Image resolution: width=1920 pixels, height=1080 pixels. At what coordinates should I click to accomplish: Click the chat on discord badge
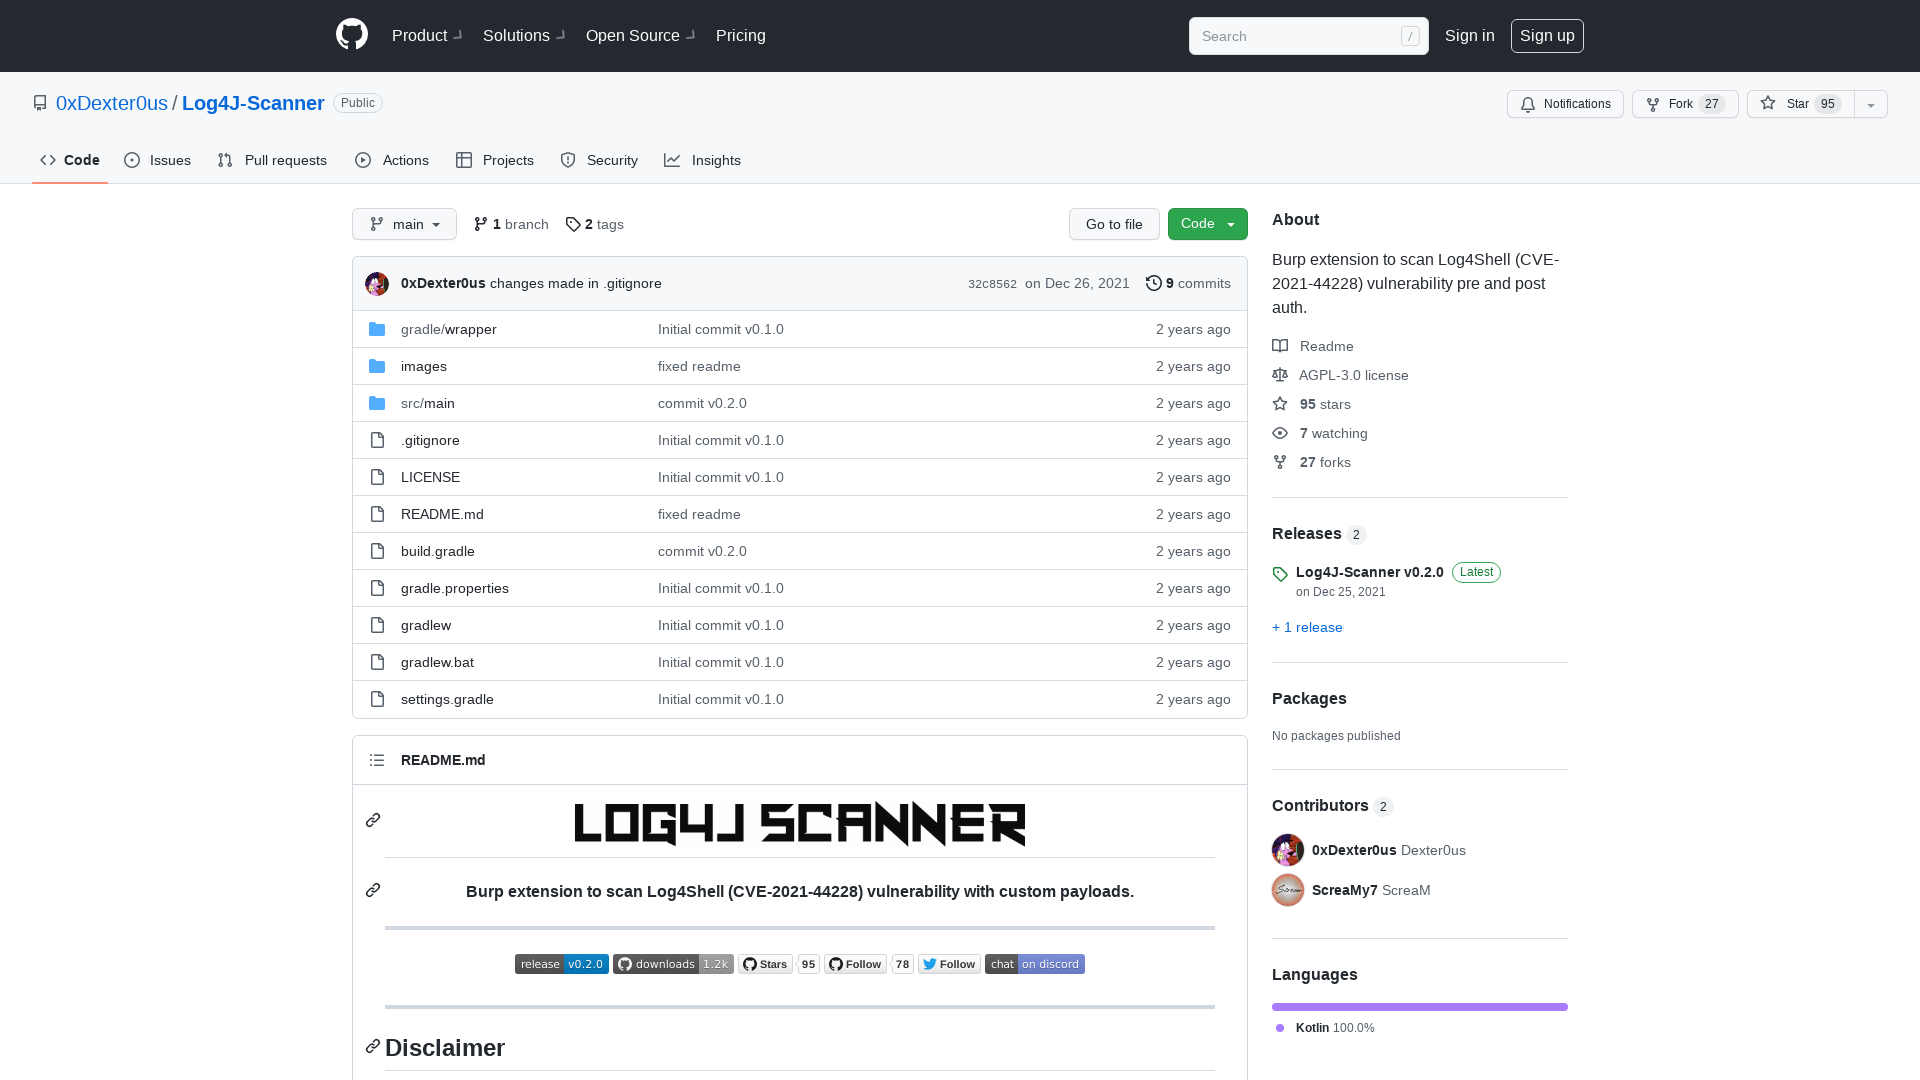coord(1035,964)
